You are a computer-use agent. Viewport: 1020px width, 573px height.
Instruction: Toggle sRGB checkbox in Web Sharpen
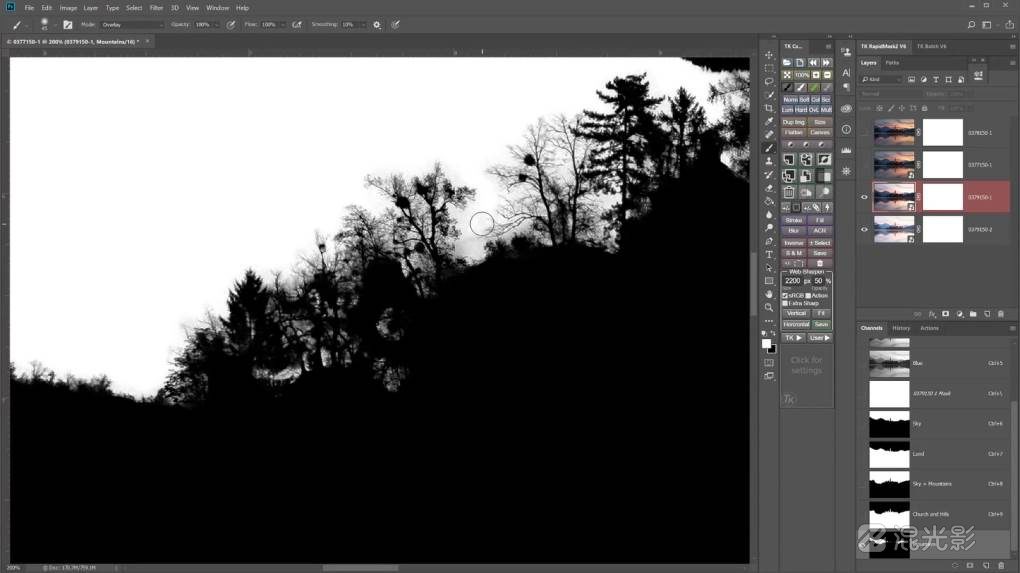pos(785,295)
